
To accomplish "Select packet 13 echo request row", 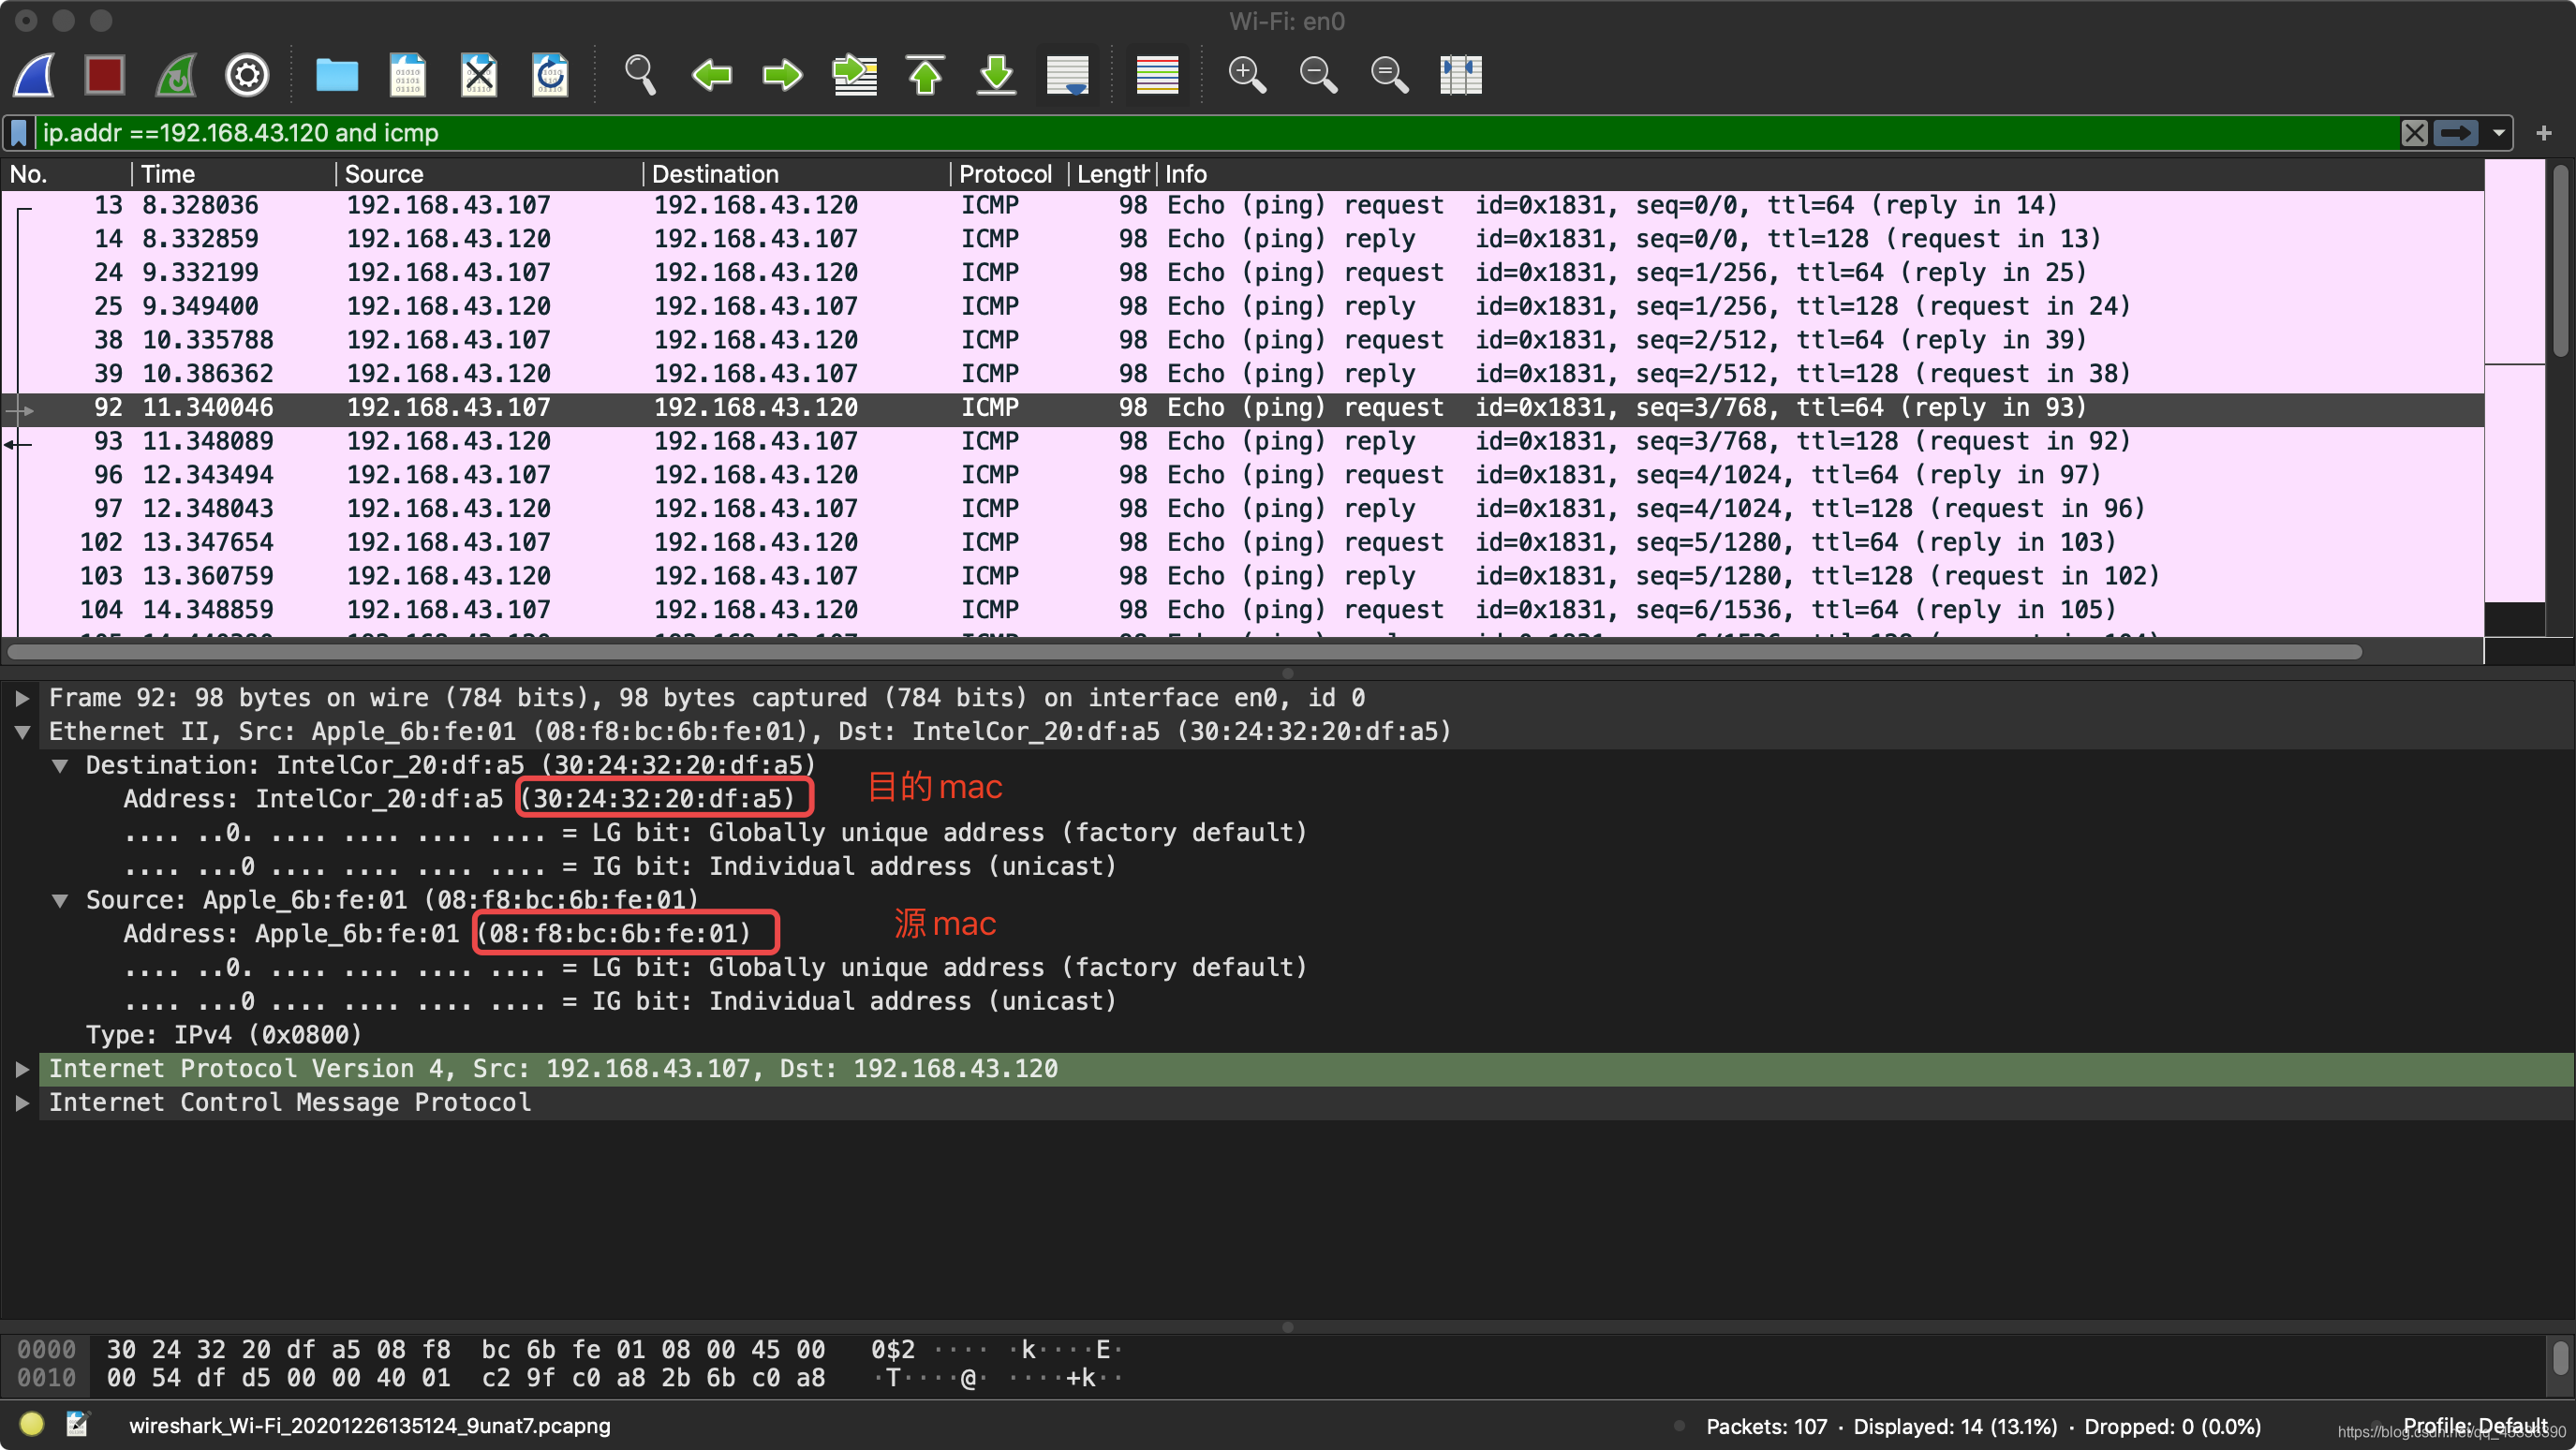I will 1243,205.
